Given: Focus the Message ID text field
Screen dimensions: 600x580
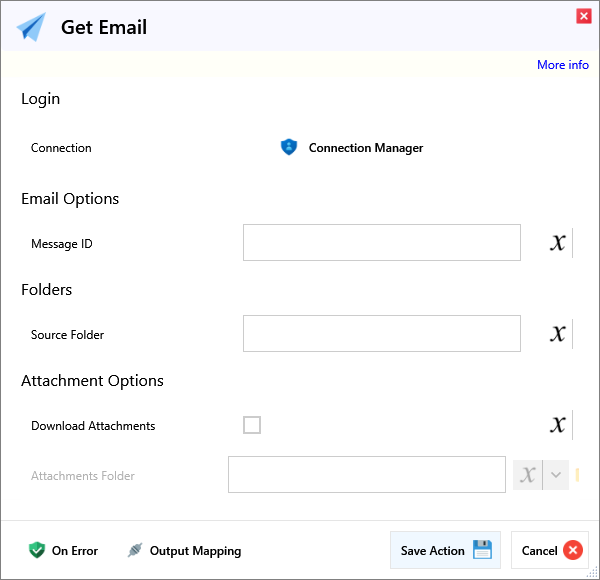Looking at the screenshot, I should [381, 243].
